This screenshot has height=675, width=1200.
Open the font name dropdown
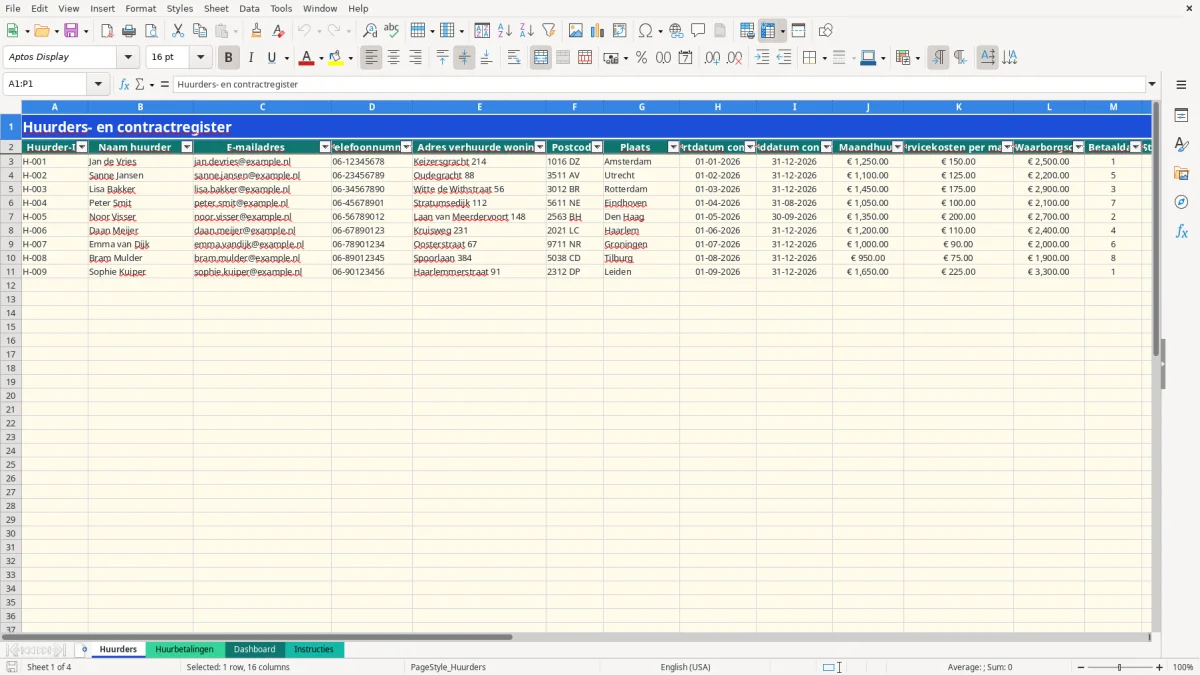pos(128,58)
